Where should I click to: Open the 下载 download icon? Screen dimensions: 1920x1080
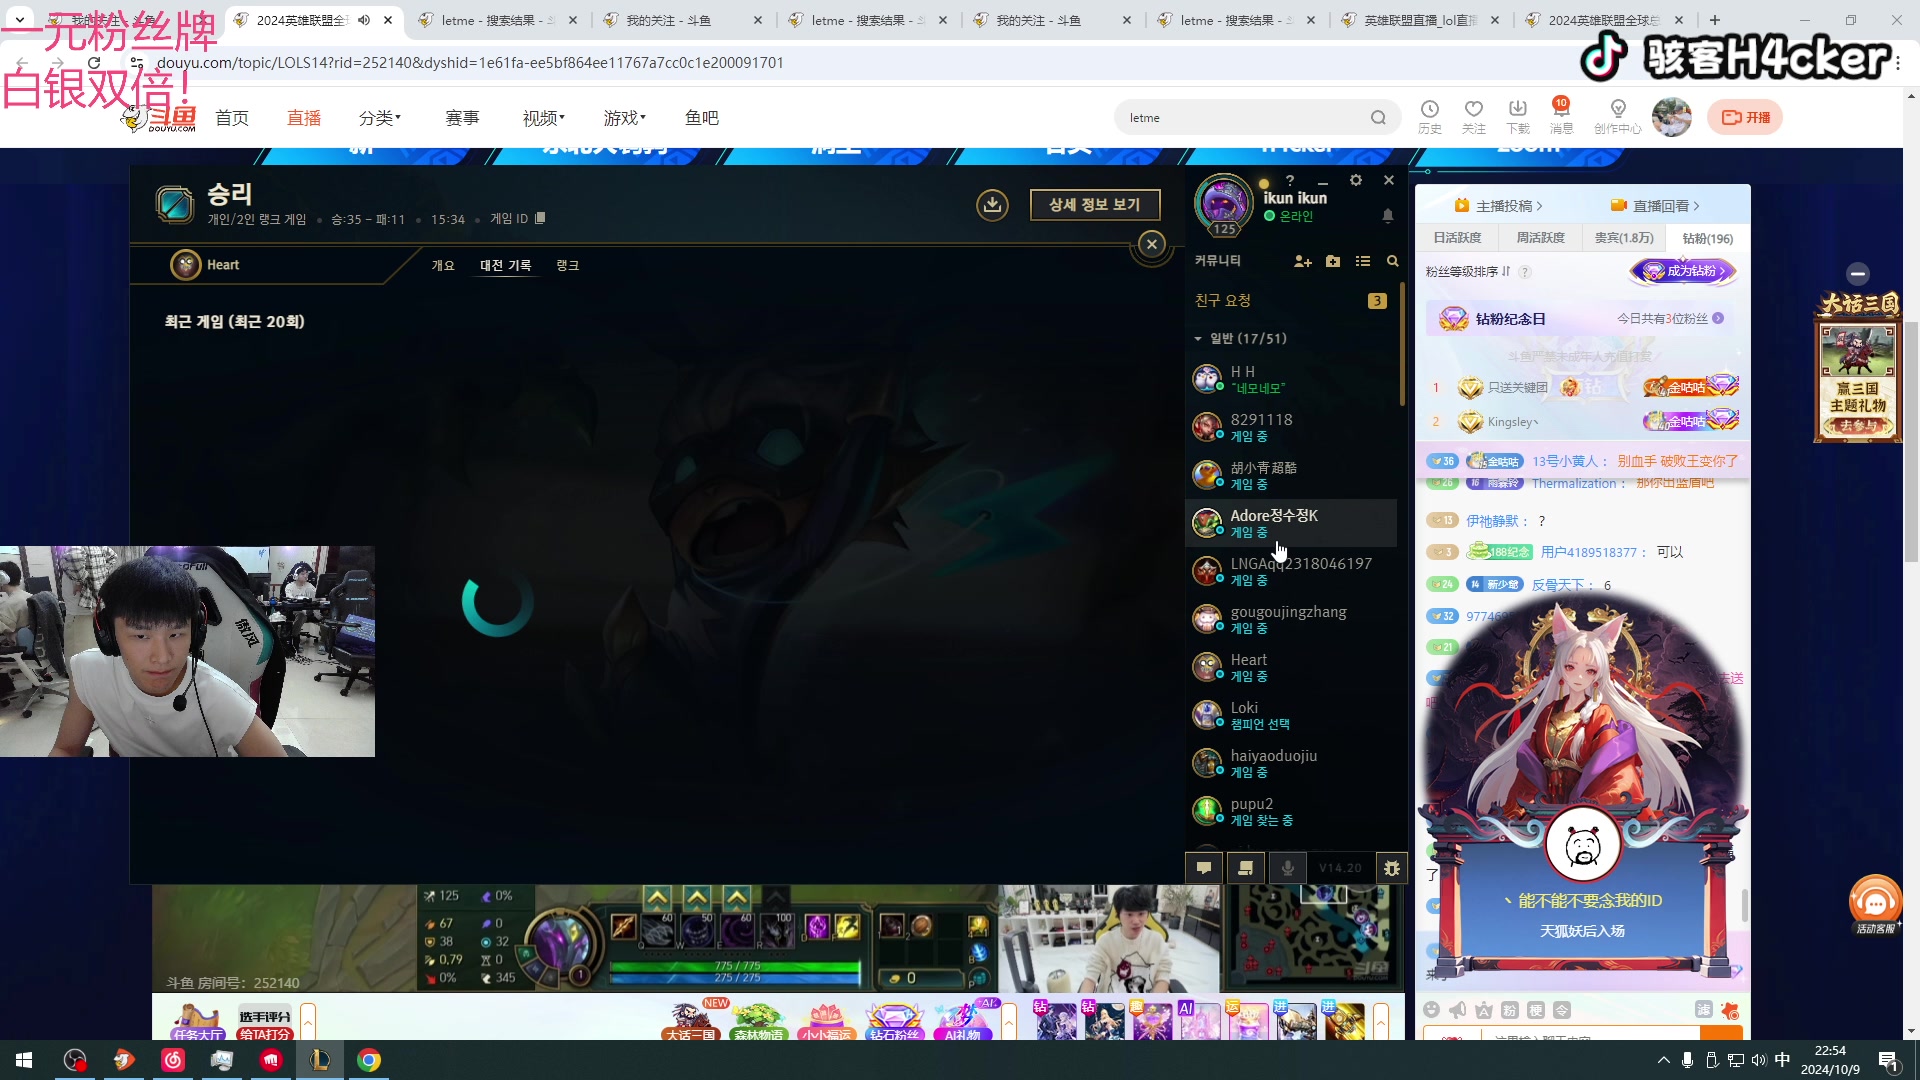pos(1518,116)
